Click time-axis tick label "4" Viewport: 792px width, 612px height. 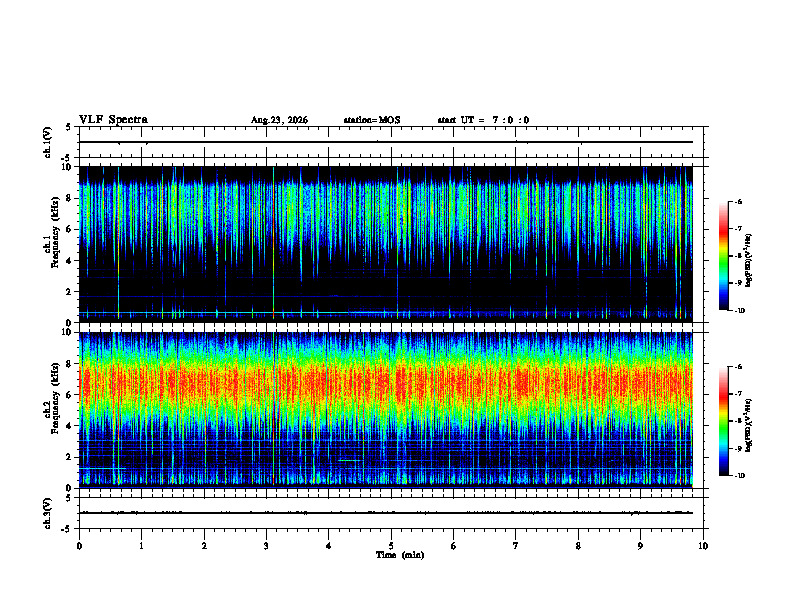(329, 546)
